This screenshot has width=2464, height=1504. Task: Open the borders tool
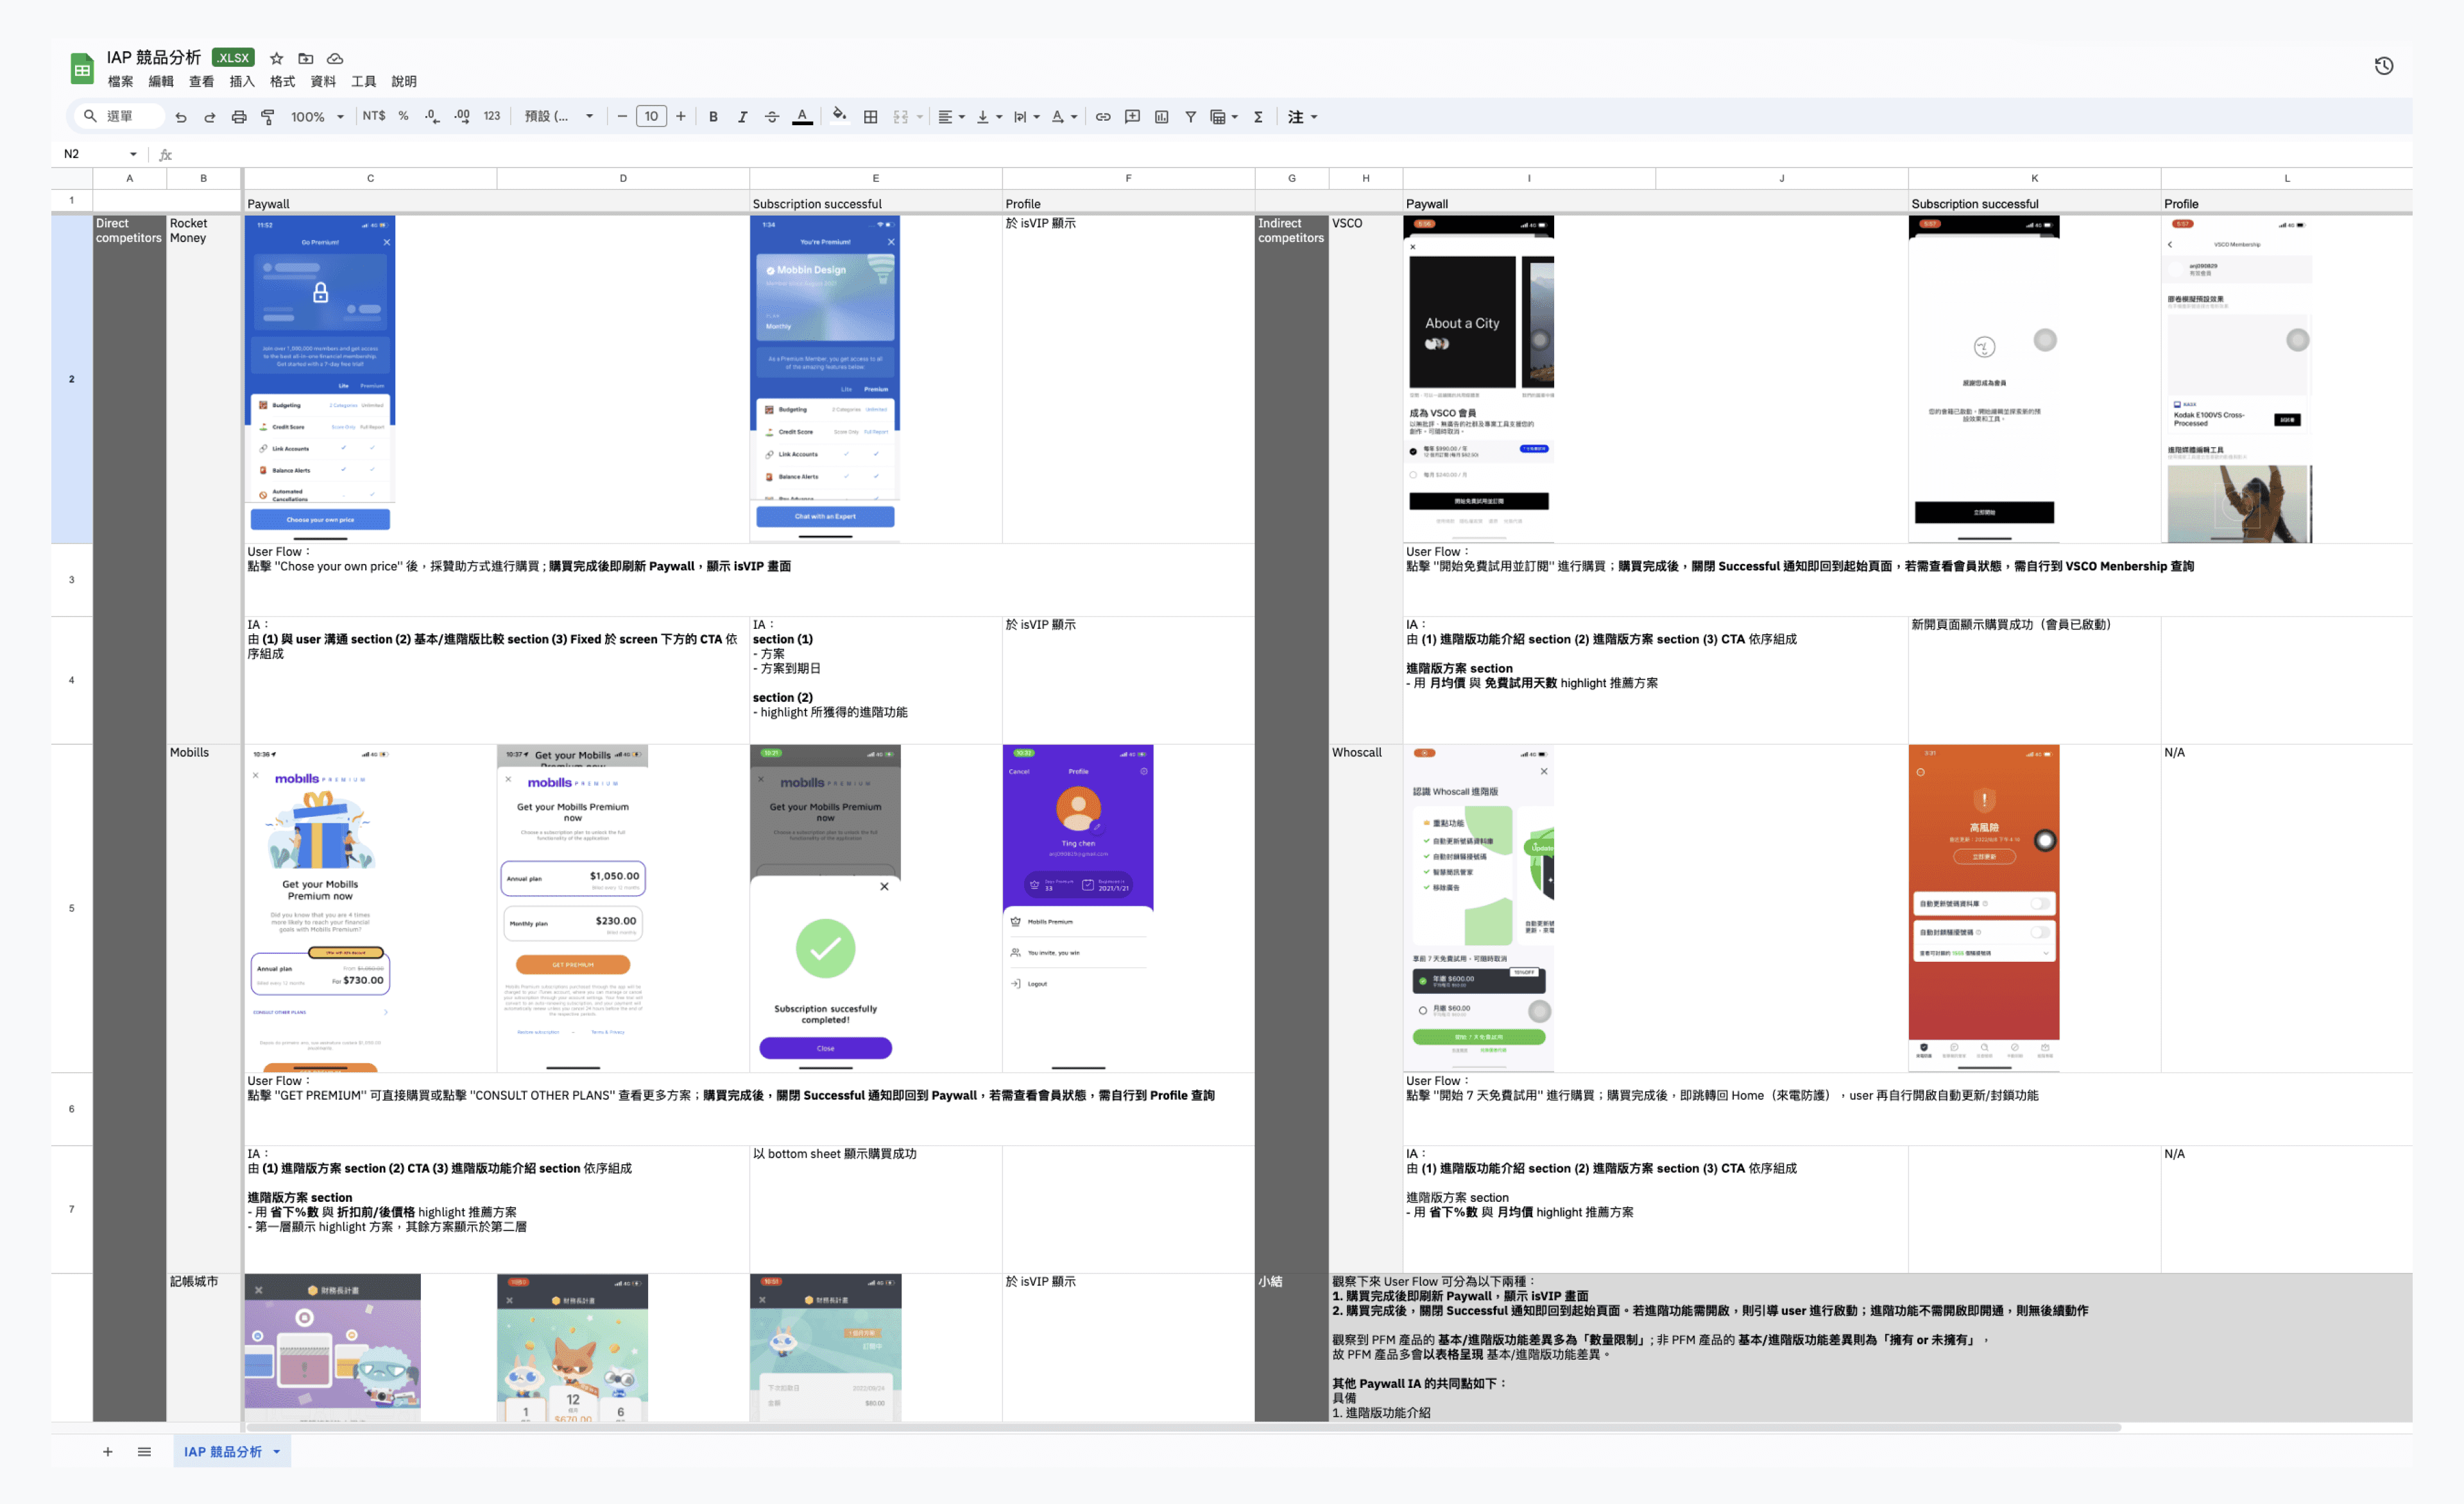point(871,117)
